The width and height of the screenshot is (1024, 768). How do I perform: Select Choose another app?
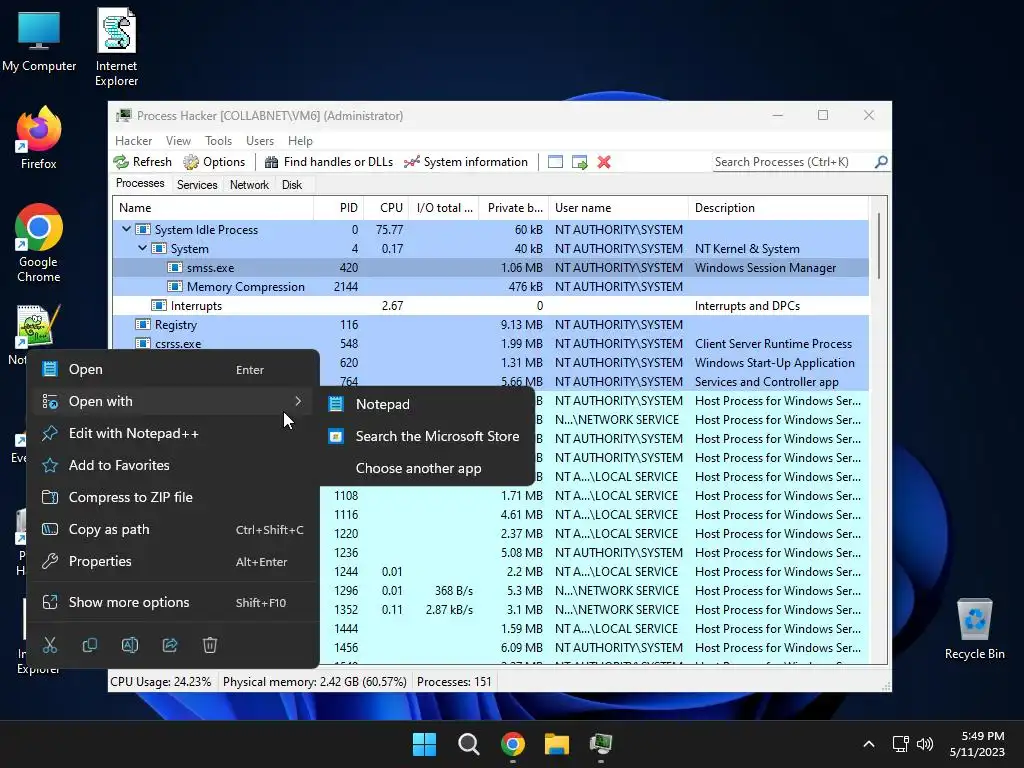pyautogui.click(x=427, y=468)
